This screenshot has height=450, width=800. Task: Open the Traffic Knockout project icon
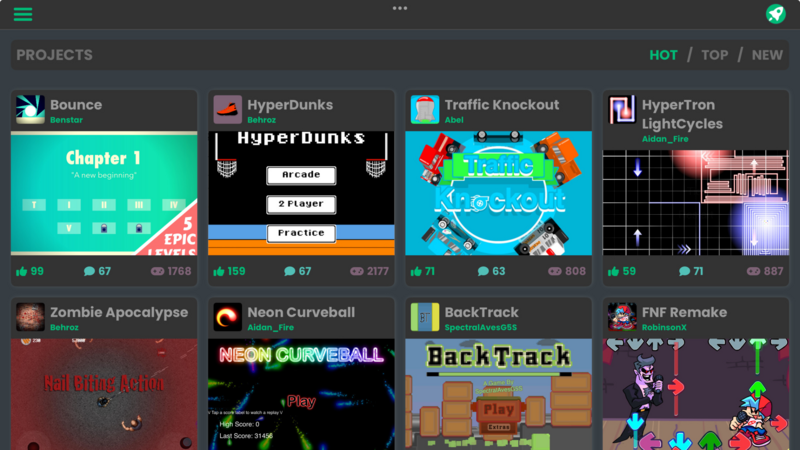pyautogui.click(x=425, y=109)
